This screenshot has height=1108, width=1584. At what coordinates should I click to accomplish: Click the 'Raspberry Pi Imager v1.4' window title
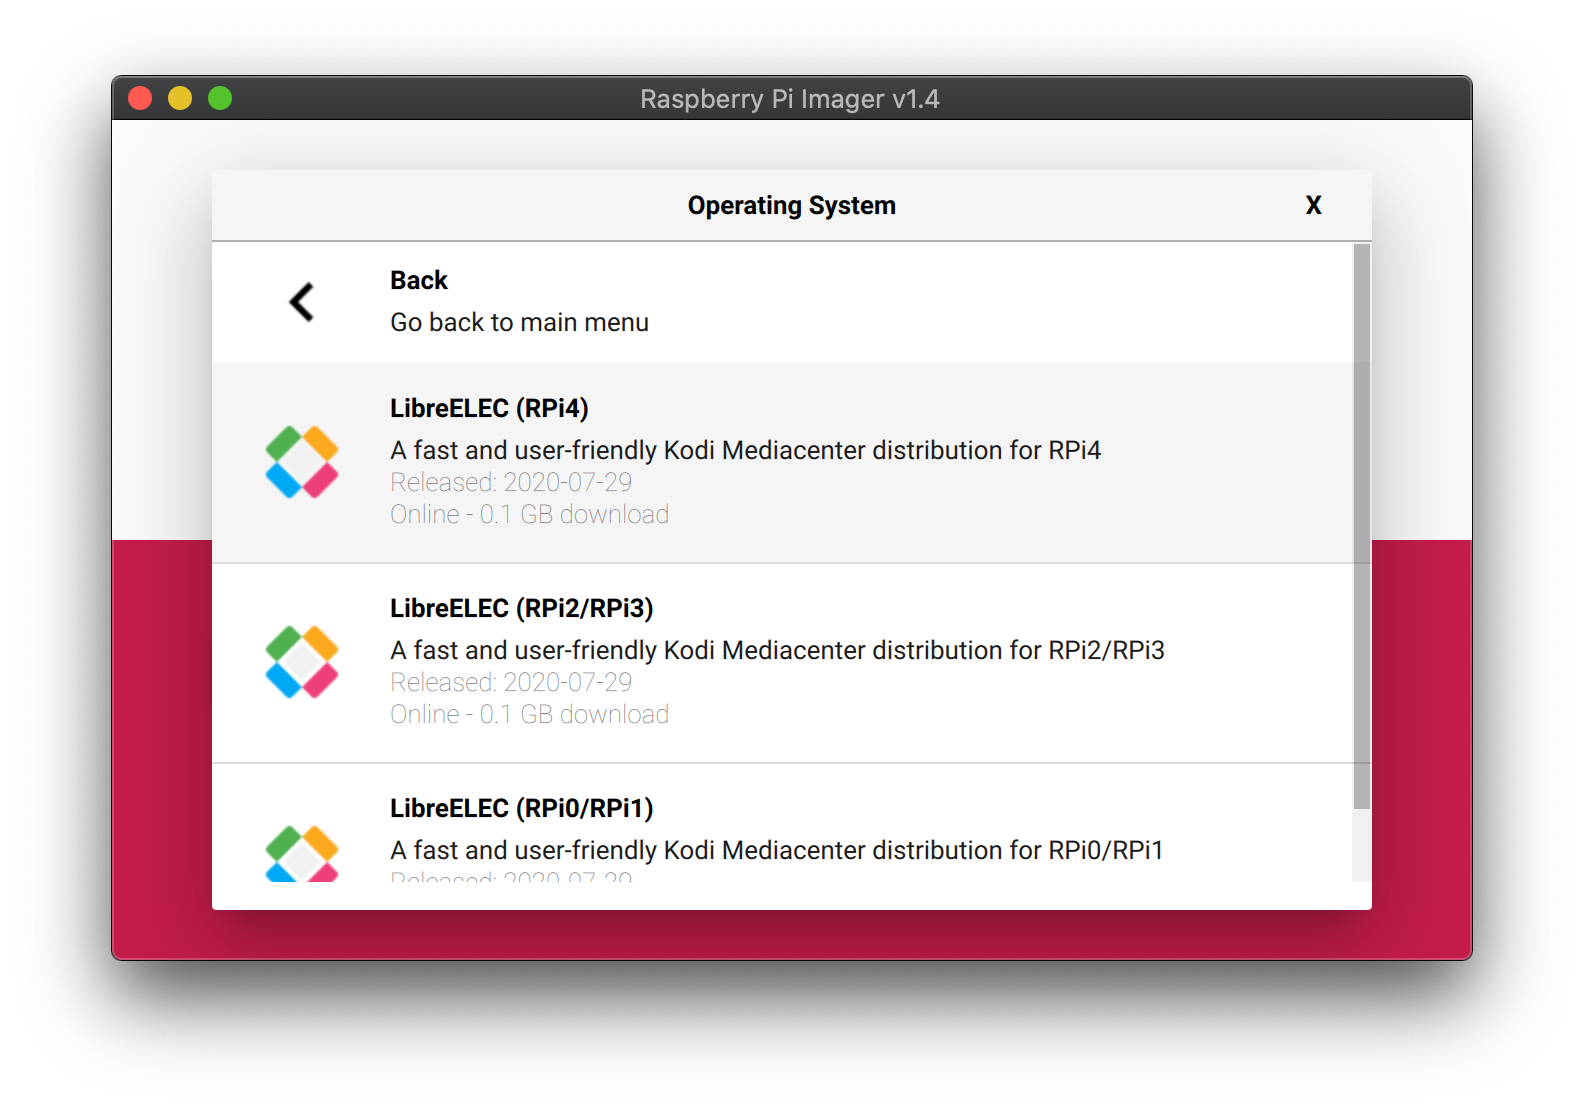789,99
